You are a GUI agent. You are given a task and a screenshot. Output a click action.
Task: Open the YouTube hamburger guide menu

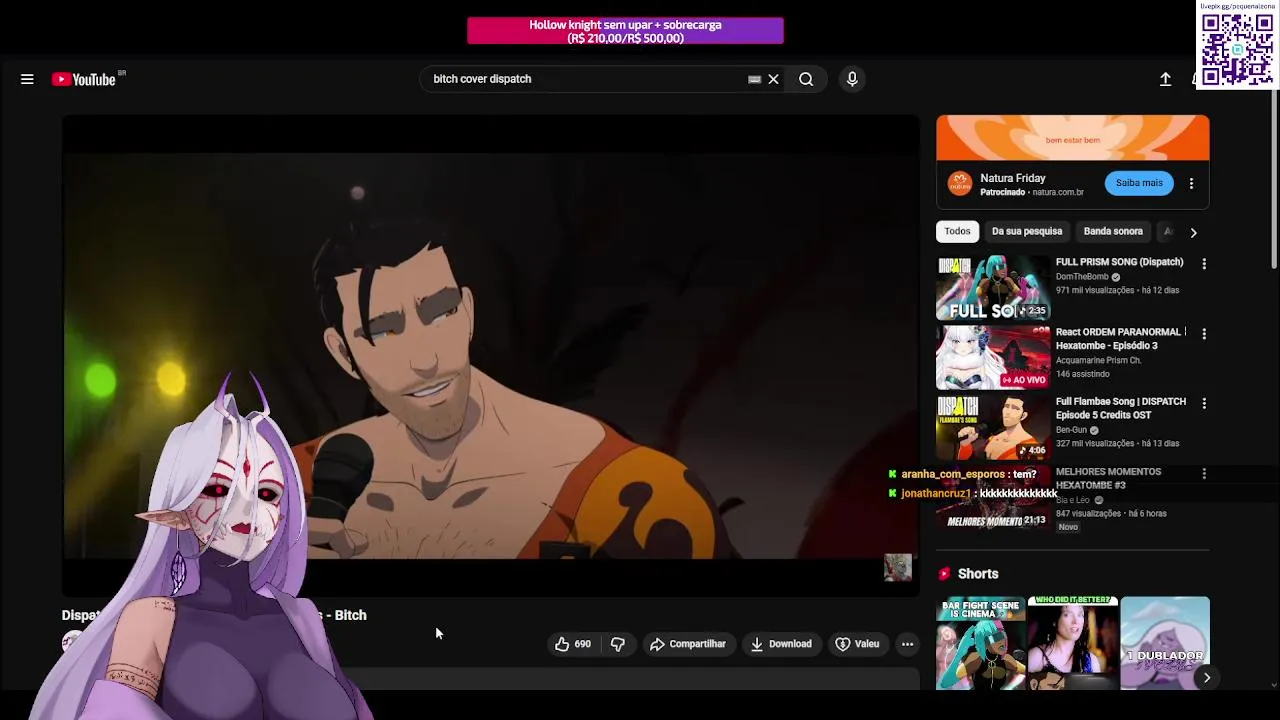pos(27,79)
